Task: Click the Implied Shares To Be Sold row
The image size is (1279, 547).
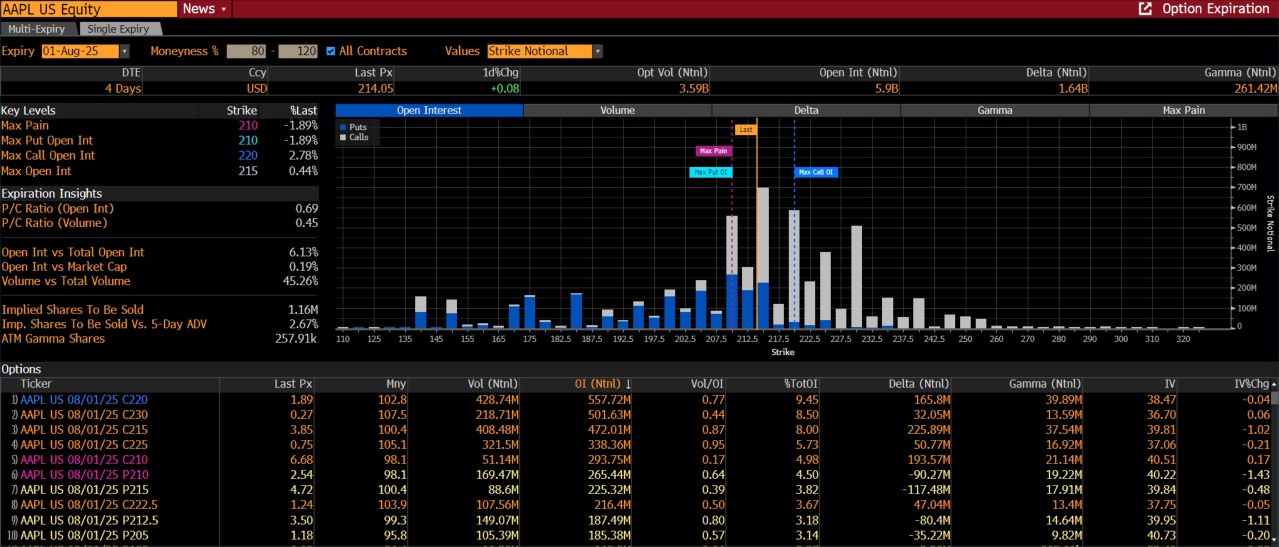Action: pyautogui.click(x=160, y=310)
